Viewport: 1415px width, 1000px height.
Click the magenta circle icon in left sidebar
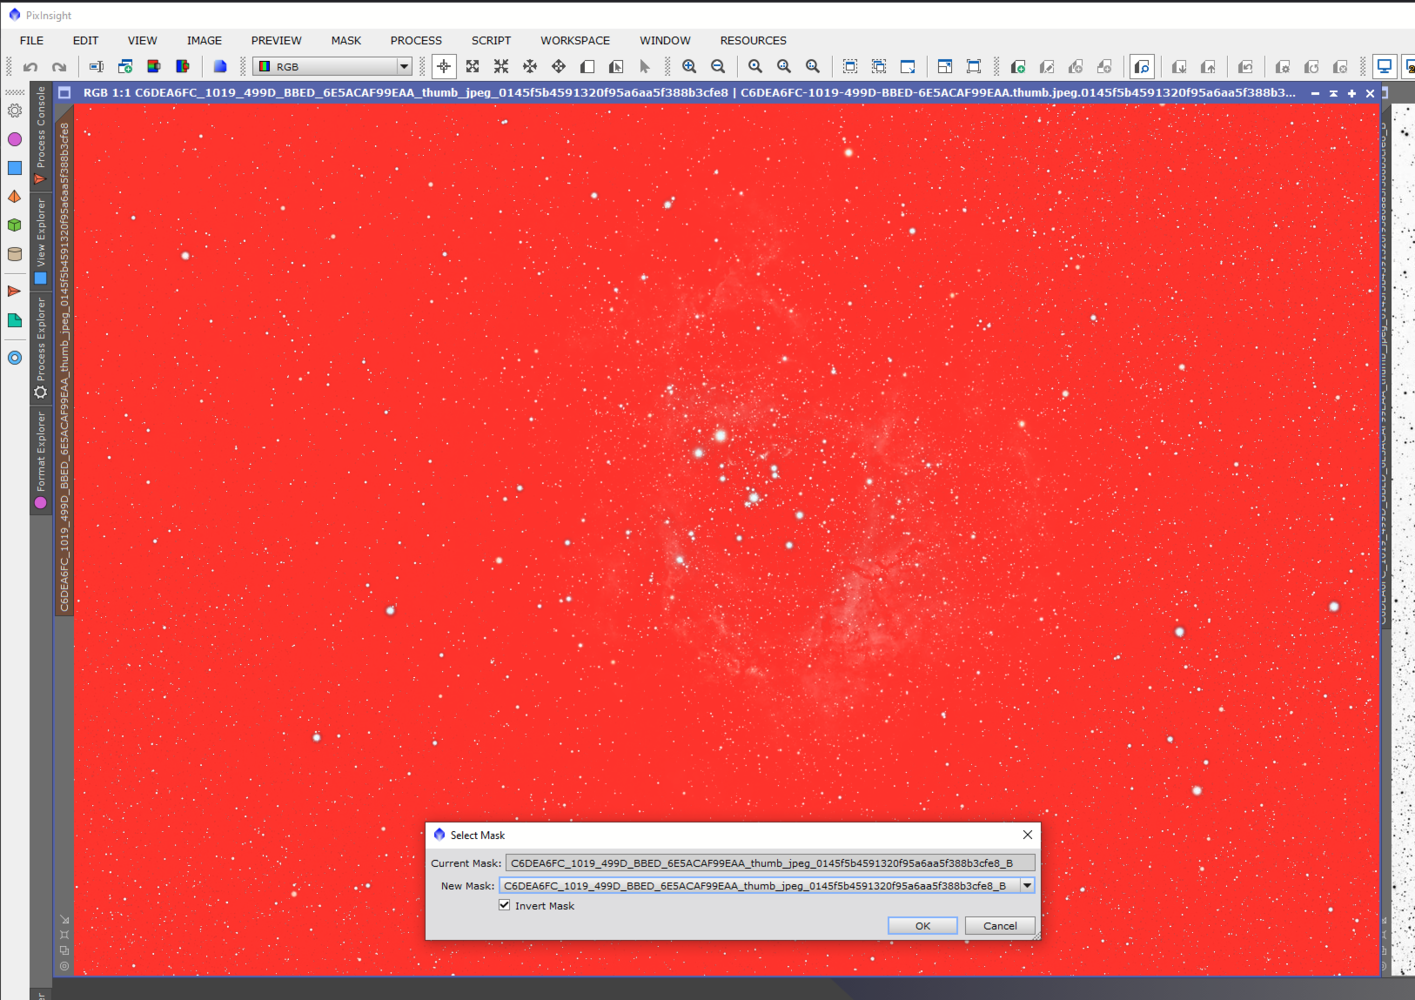(x=15, y=139)
